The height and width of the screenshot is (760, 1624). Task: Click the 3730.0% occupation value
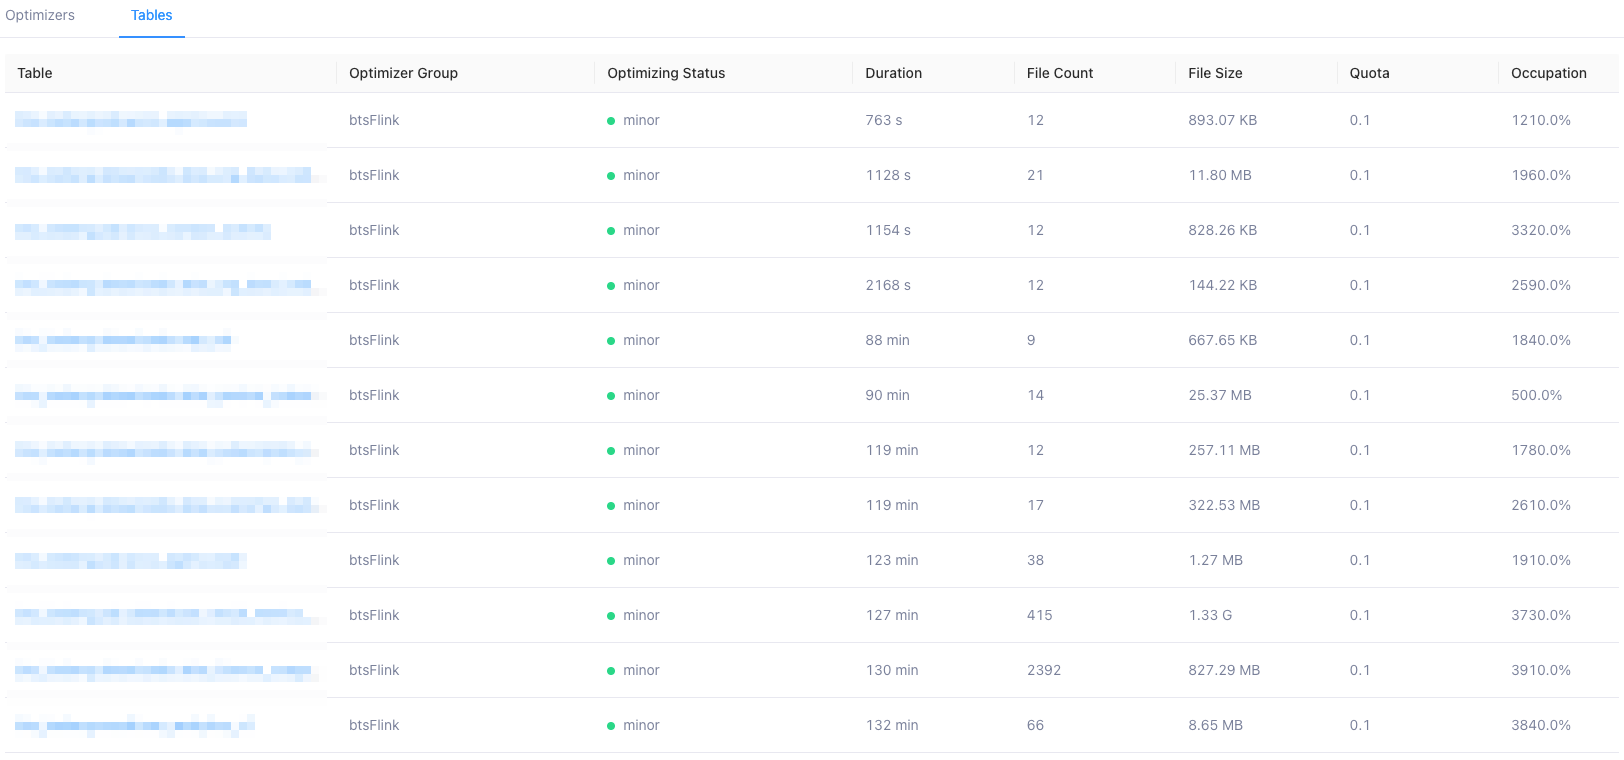[x=1541, y=615]
